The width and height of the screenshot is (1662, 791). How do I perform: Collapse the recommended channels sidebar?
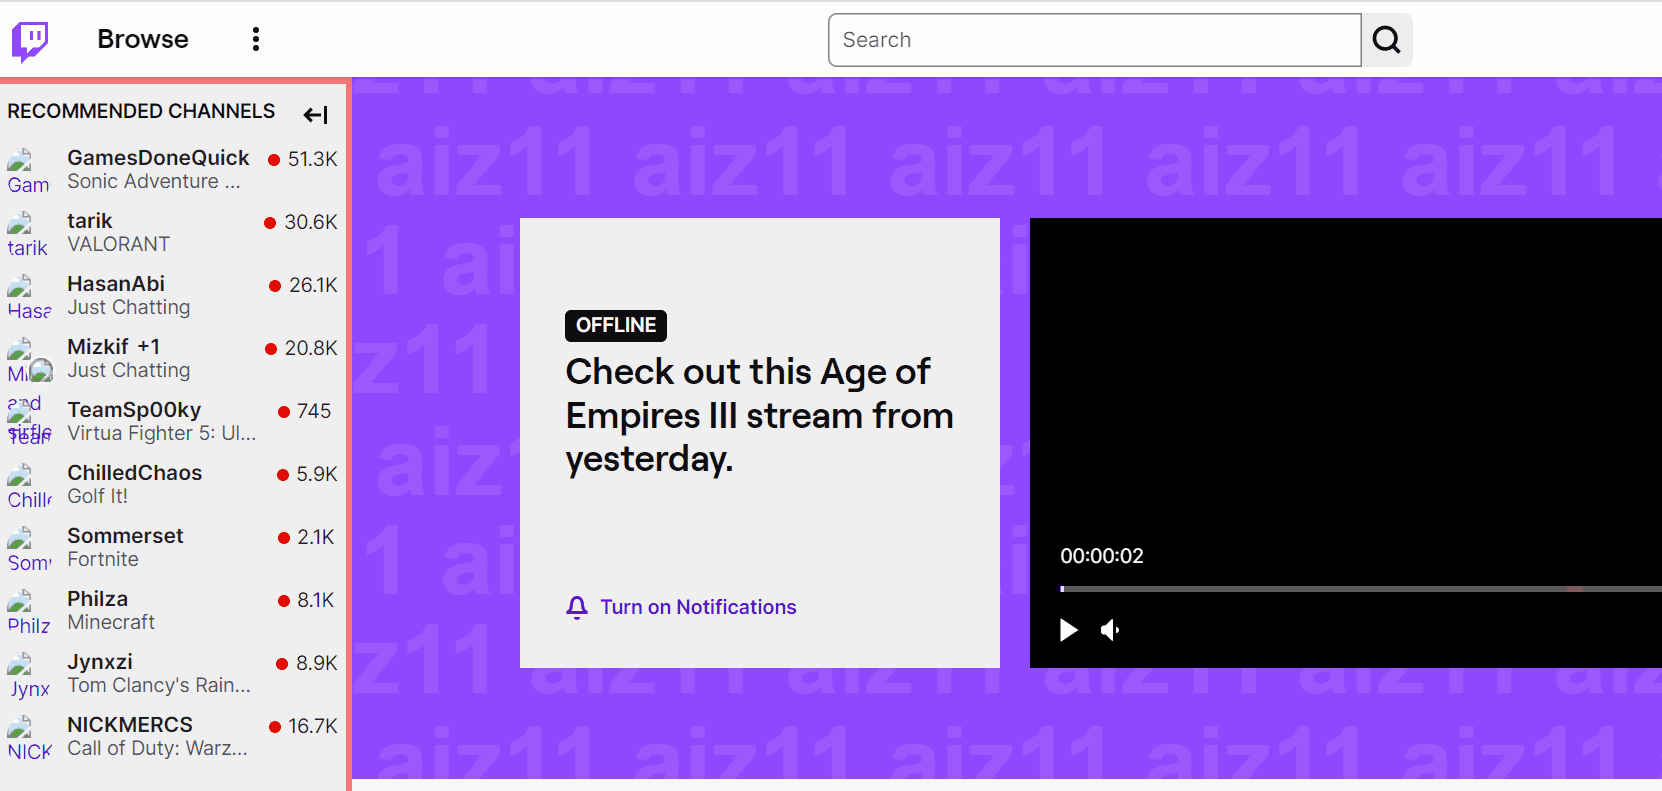[316, 115]
